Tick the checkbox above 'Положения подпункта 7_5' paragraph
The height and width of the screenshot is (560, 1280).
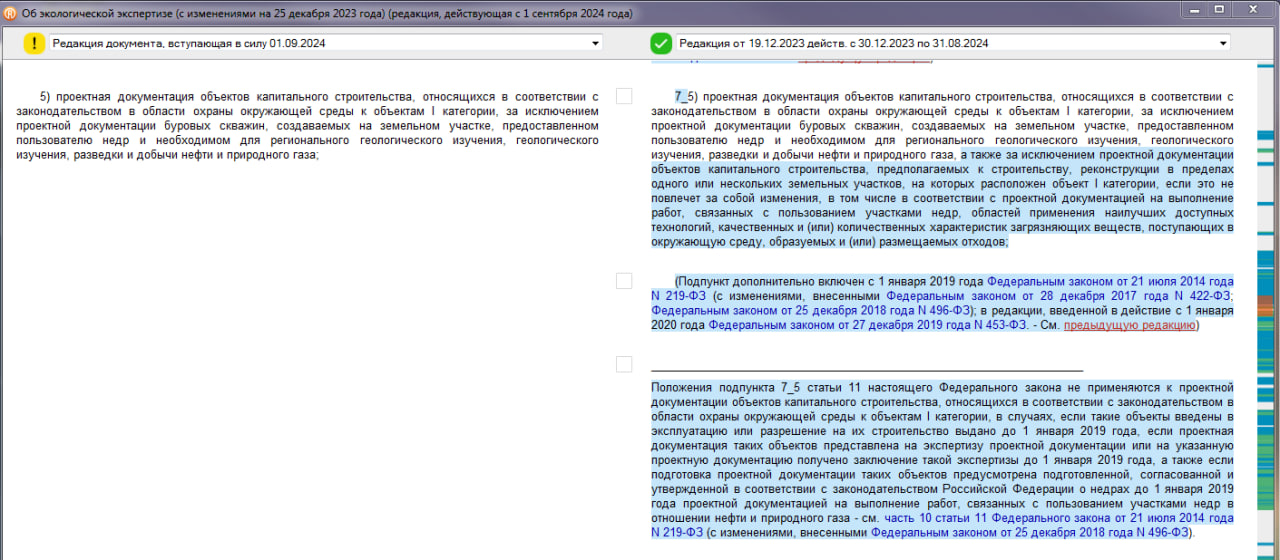coord(624,364)
